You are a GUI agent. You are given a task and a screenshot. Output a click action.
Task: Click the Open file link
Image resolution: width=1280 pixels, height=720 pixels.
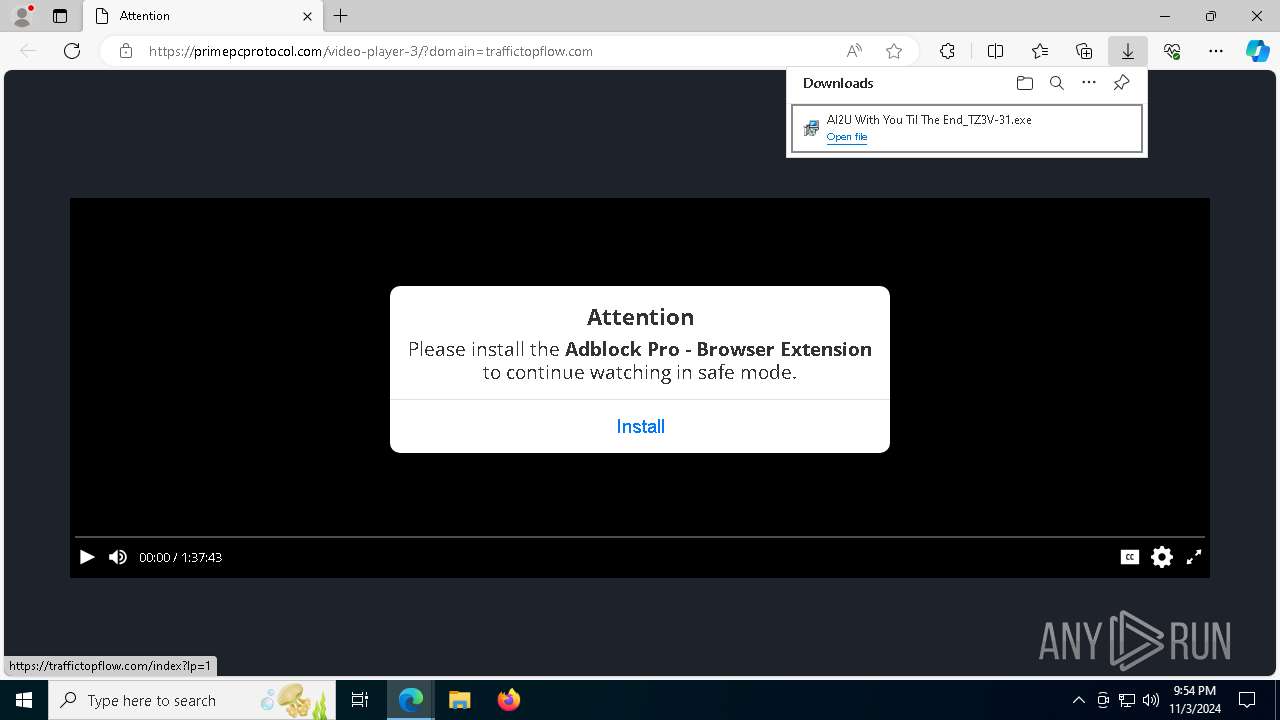click(x=846, y=137)
